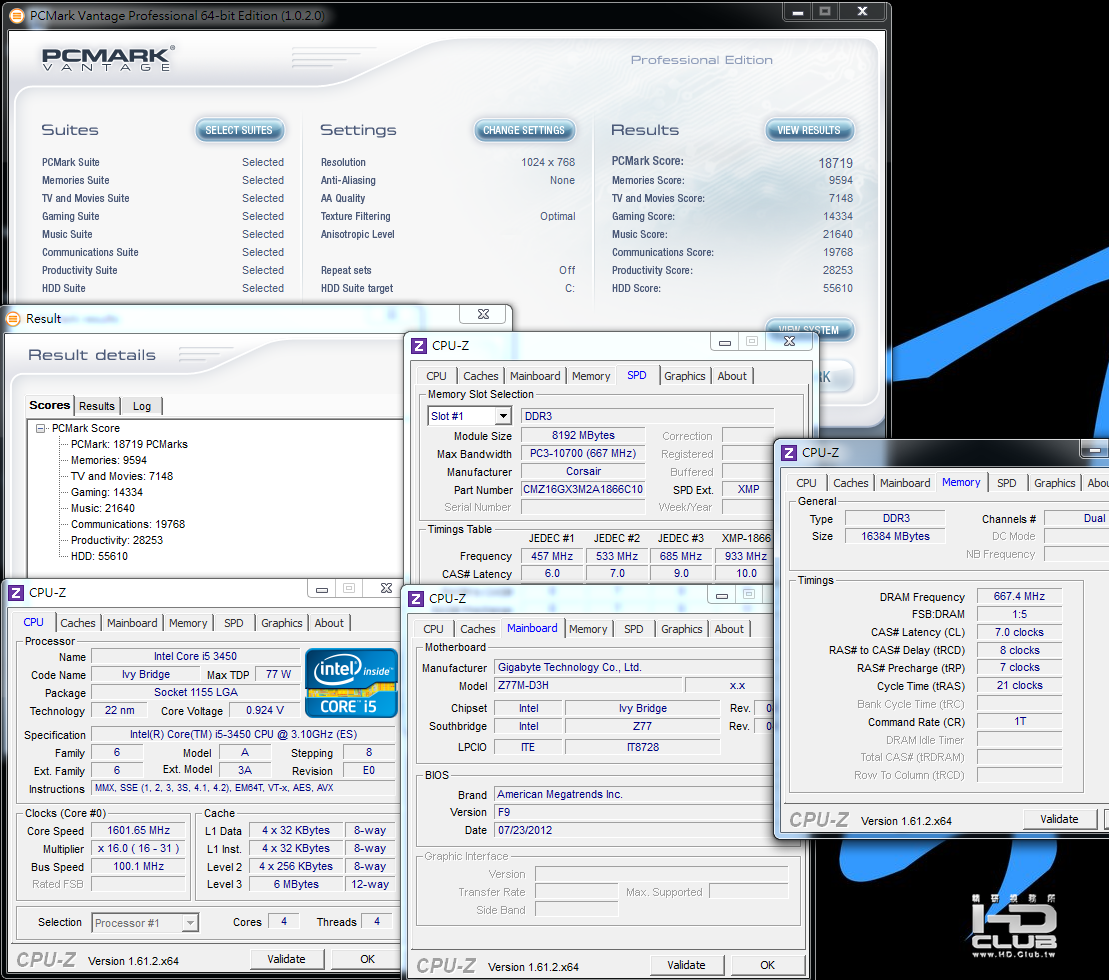
Task: Click the Part Number field CMZ16GX3M2A1866C10
Action: pos(583,489)
